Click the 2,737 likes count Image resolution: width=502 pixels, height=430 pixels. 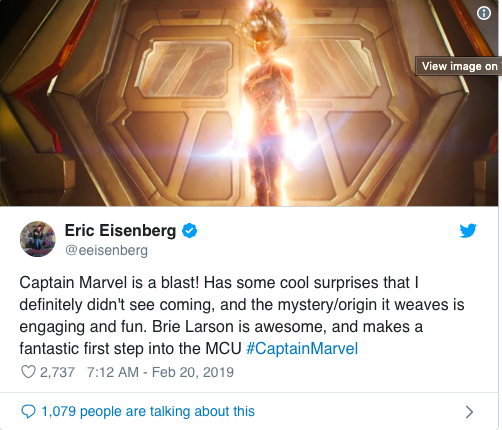tap(57, 372)
